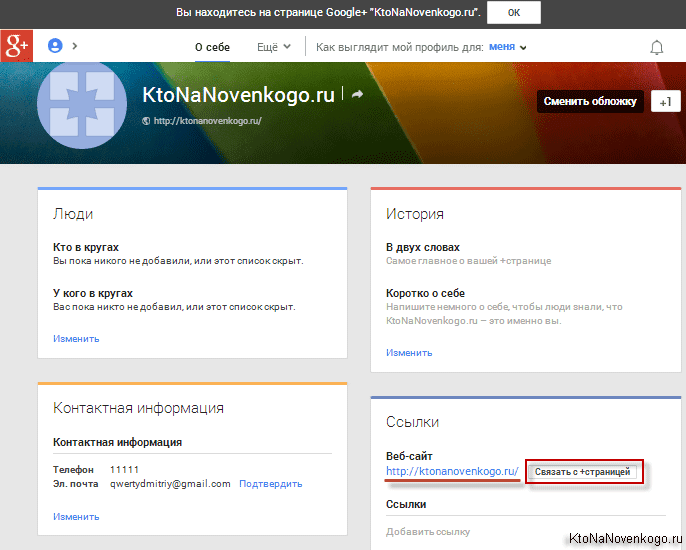Click the 'Телефон' label

coord(73,469)
